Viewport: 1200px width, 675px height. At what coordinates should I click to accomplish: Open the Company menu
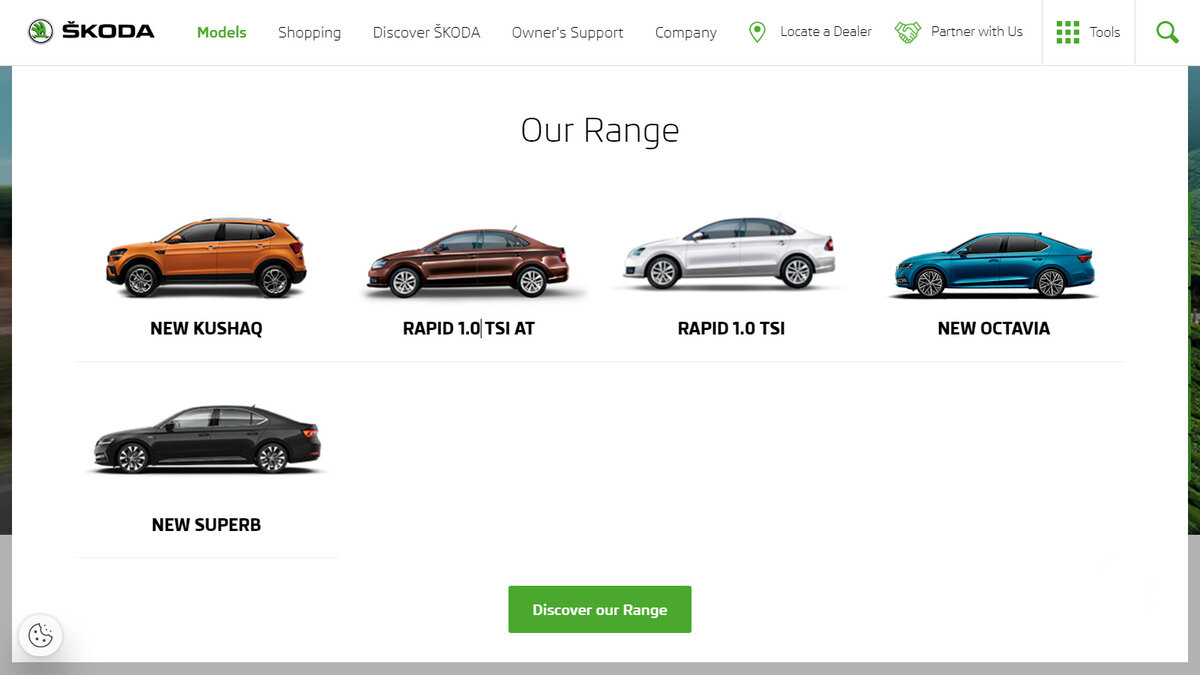click(686, 32)
